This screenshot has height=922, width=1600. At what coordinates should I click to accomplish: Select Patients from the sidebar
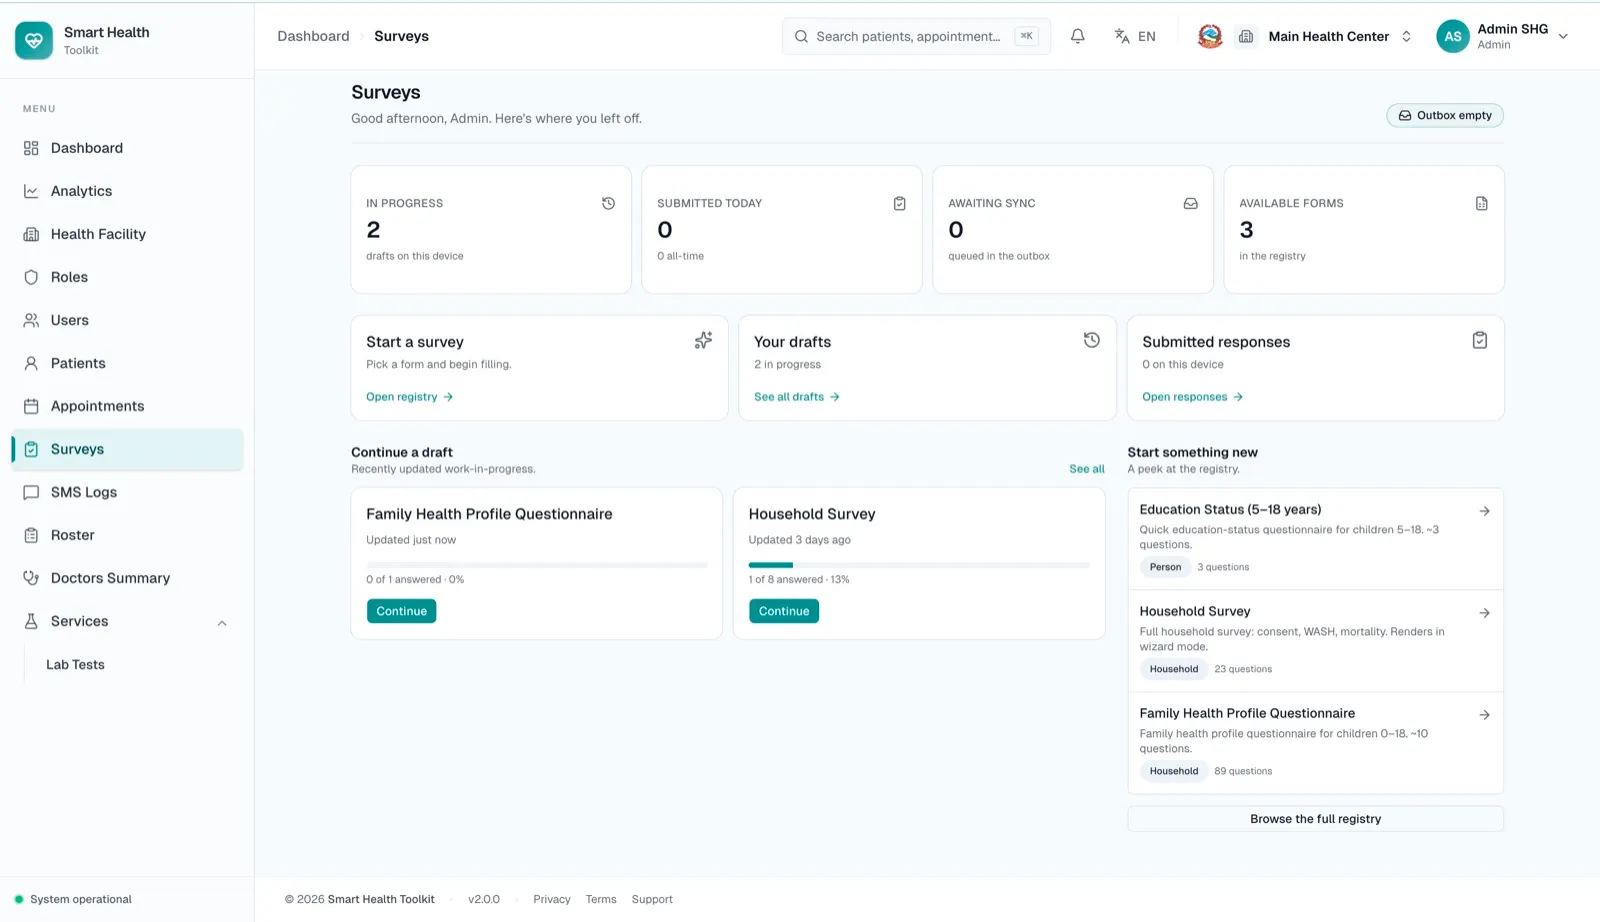click(x=127, y=363)
